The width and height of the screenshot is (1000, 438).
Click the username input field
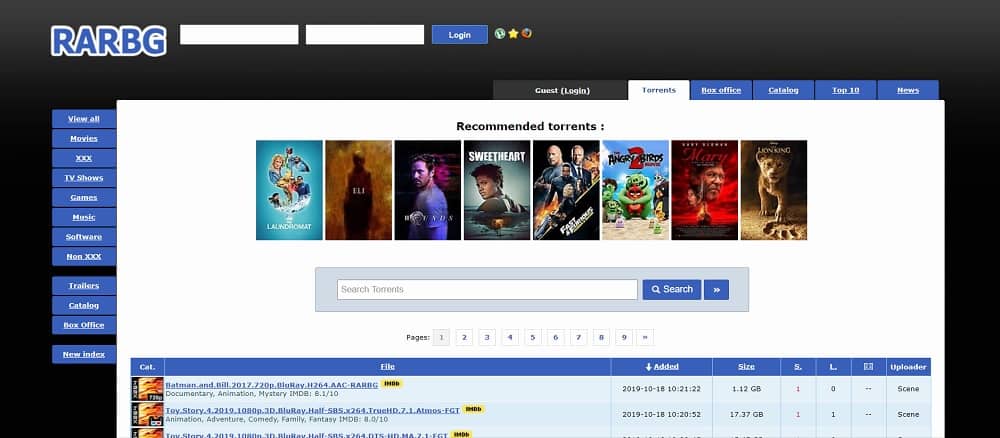[x=239, y=34]
